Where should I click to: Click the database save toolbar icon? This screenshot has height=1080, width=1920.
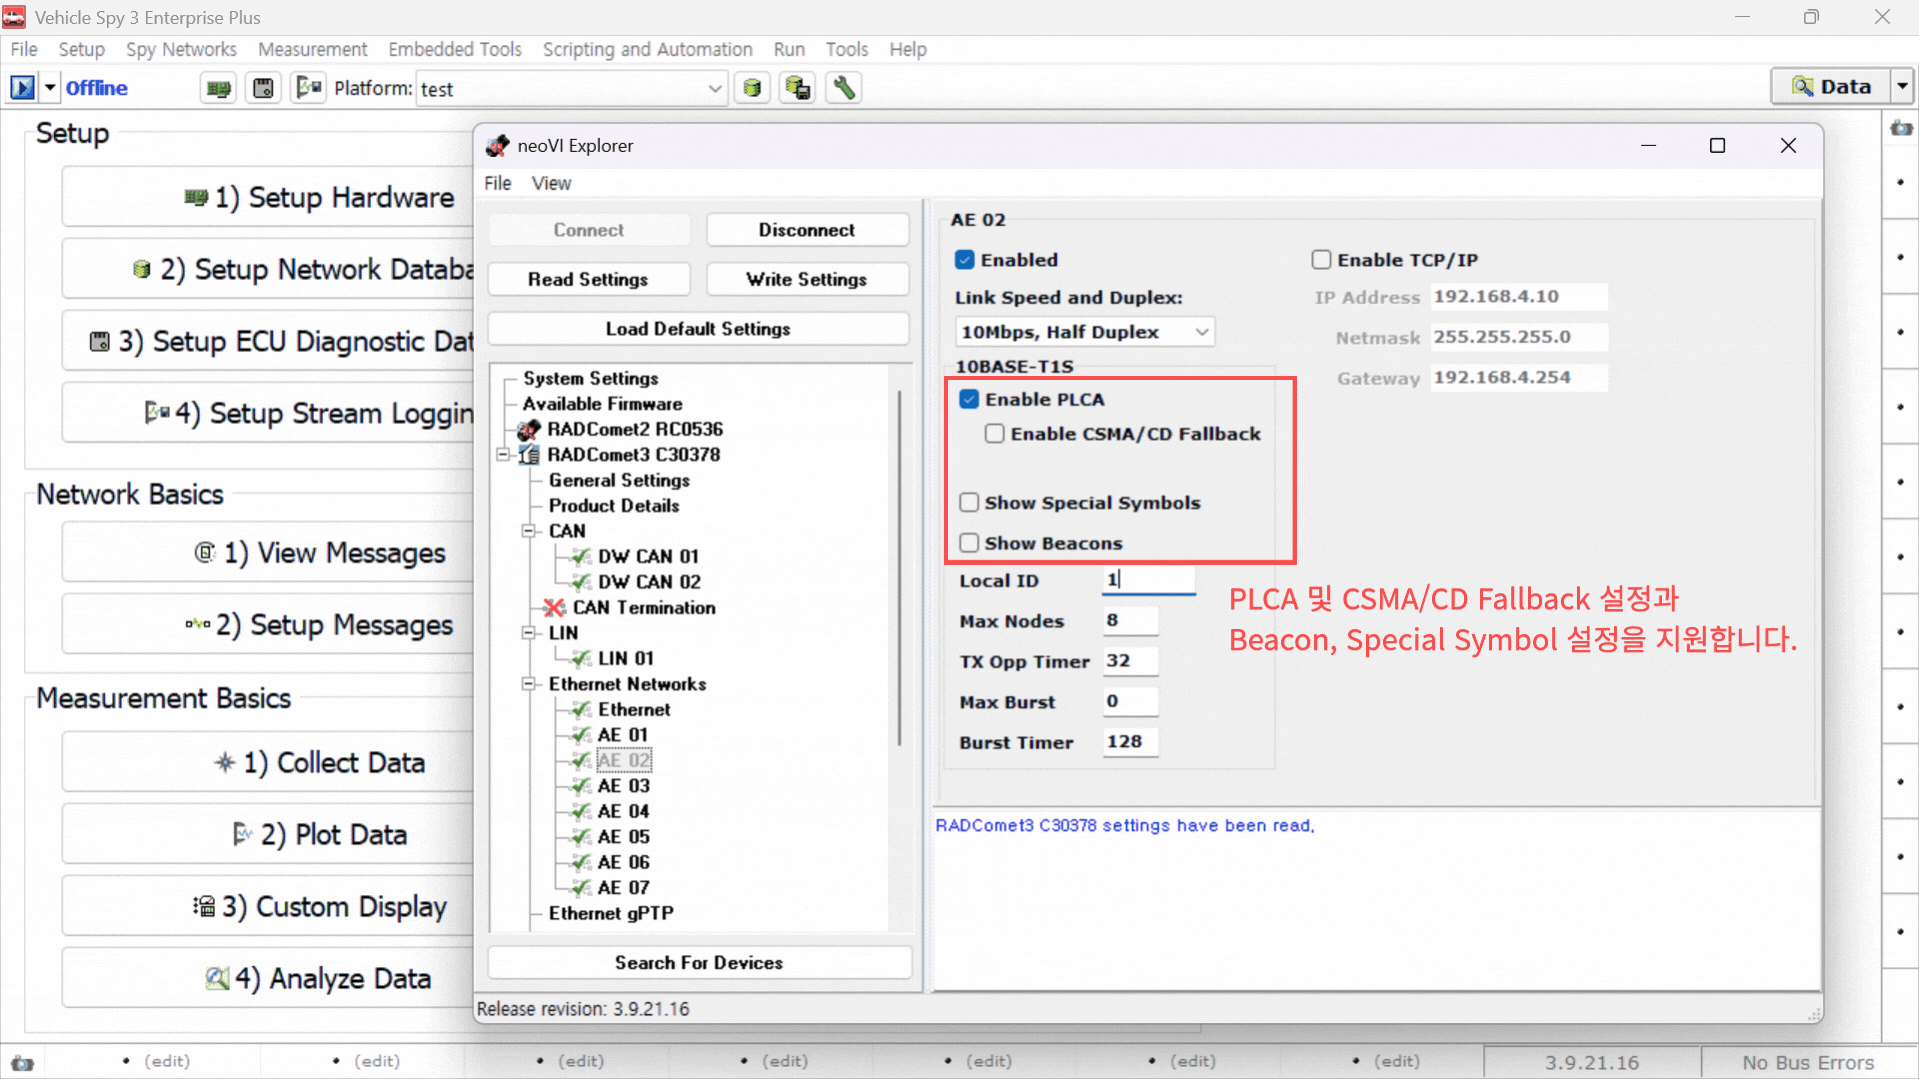tap(797, 88)
